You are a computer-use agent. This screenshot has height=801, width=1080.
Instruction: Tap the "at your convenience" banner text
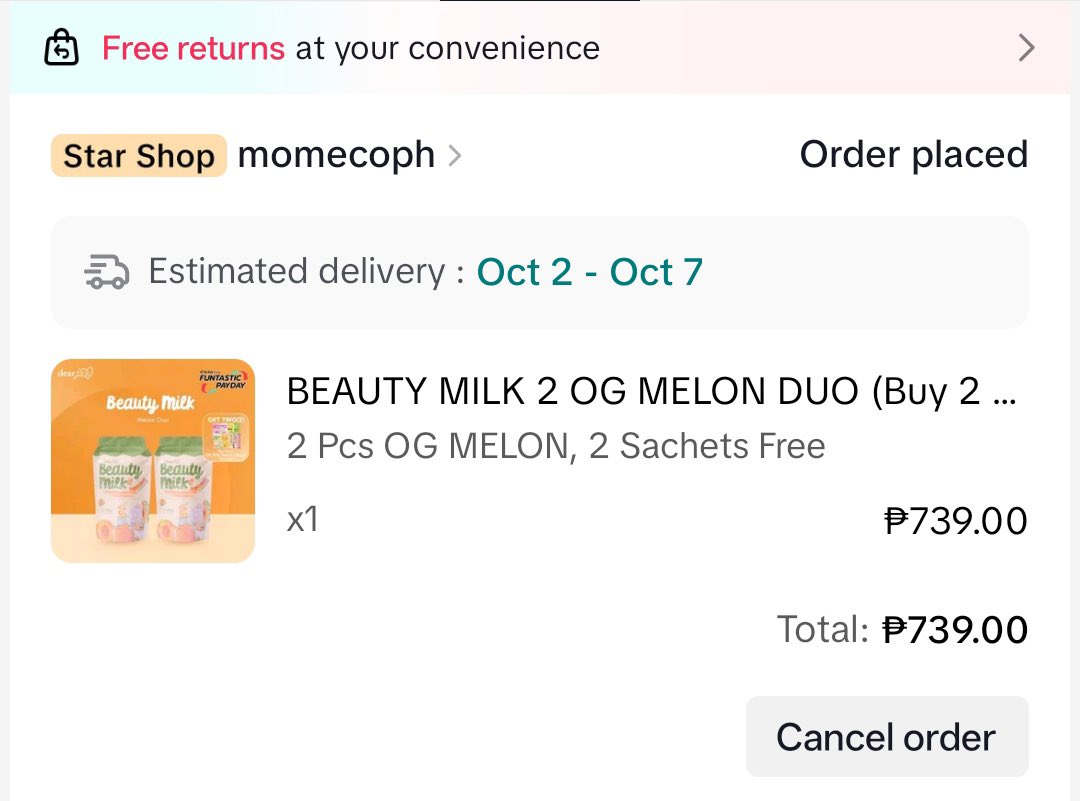pos(447,48)
